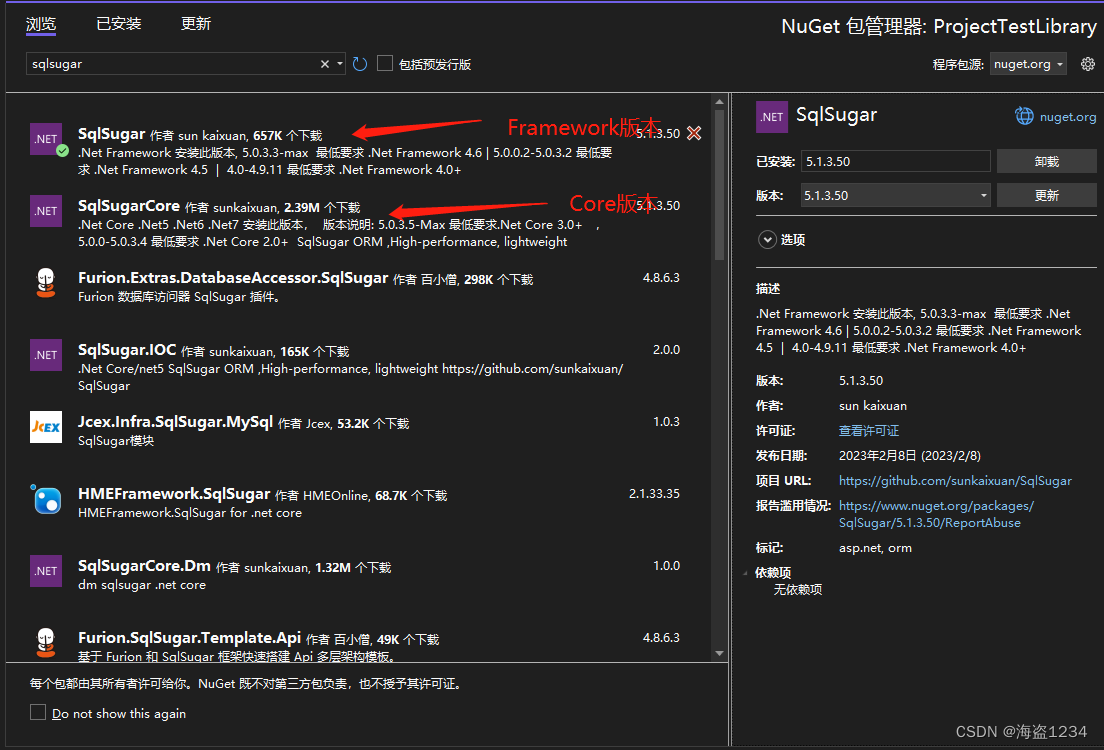The height and width of the screenshot is (750, 1104).
Task: Open the 版本 5.1.3.50 version dropdown
Action: click(x=896, y=195)
